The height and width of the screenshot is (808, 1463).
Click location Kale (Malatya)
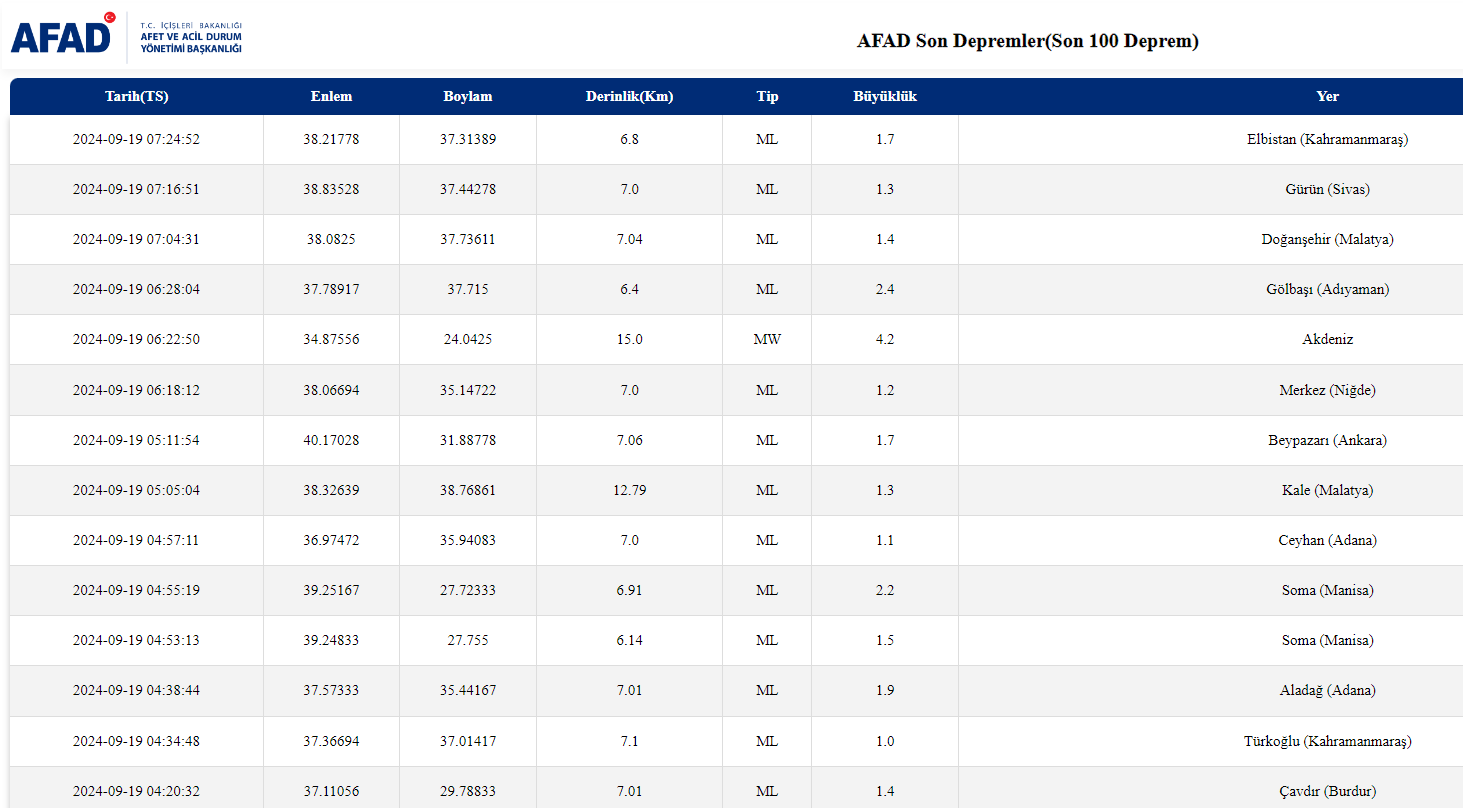(1327, 491)
